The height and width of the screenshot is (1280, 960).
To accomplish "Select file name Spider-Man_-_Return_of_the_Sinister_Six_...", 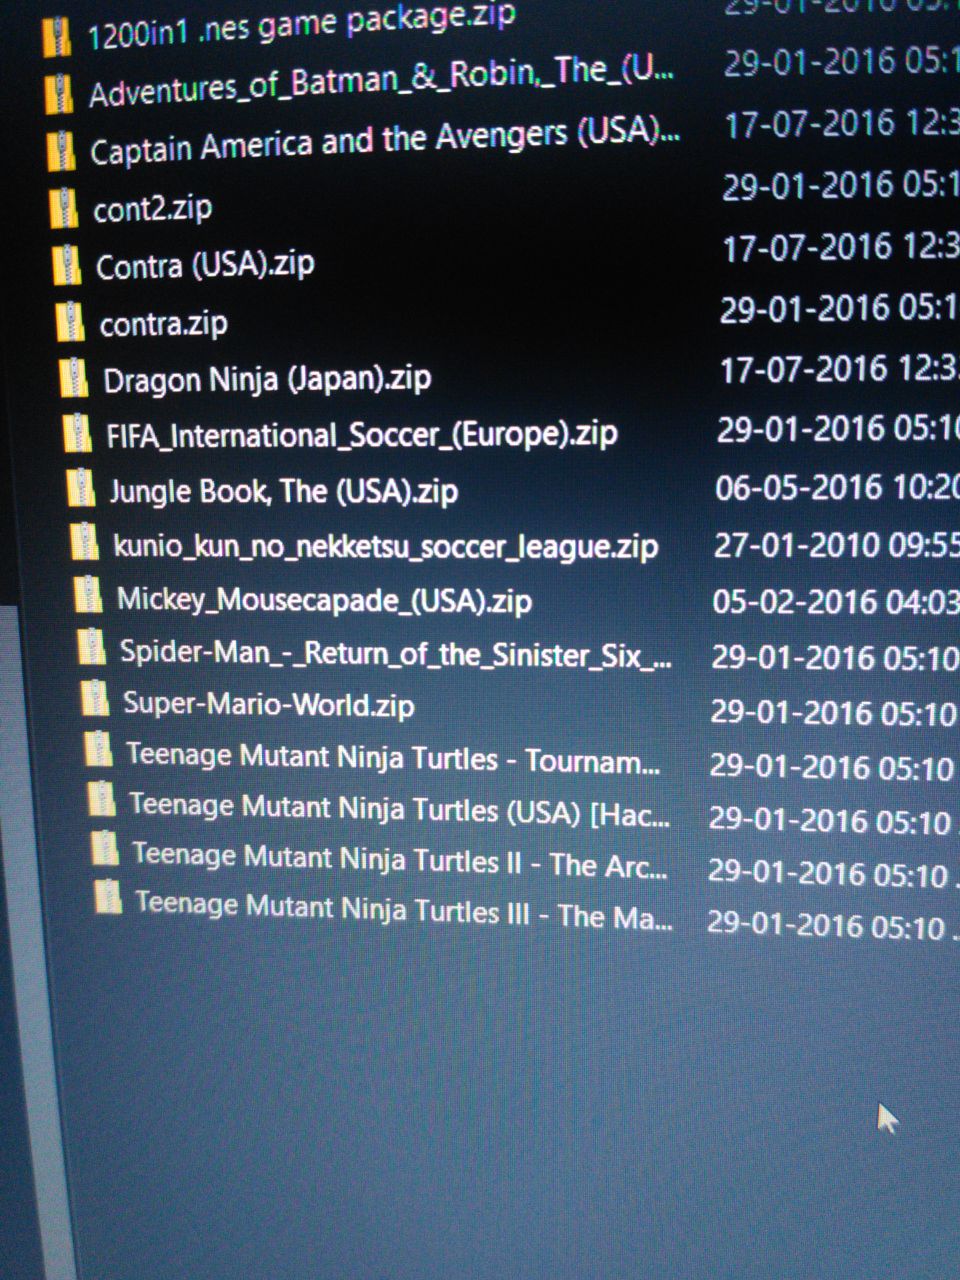I will coord(396,654).
